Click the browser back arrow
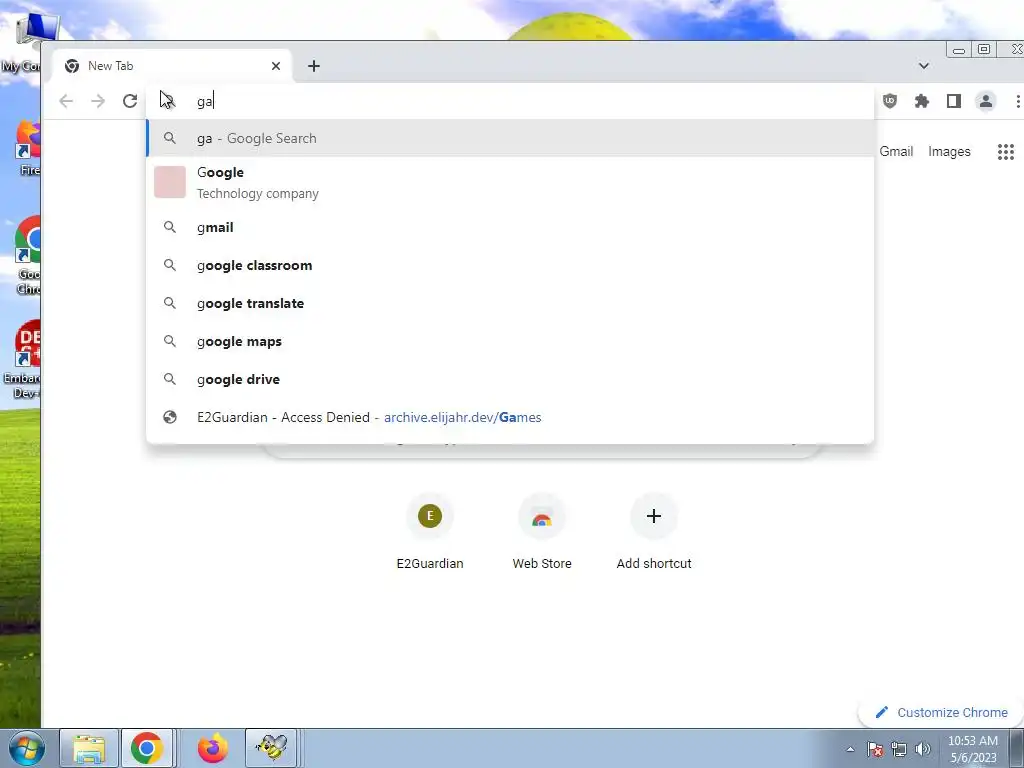This screenshot has width=1024, height=768. (66, 101)
